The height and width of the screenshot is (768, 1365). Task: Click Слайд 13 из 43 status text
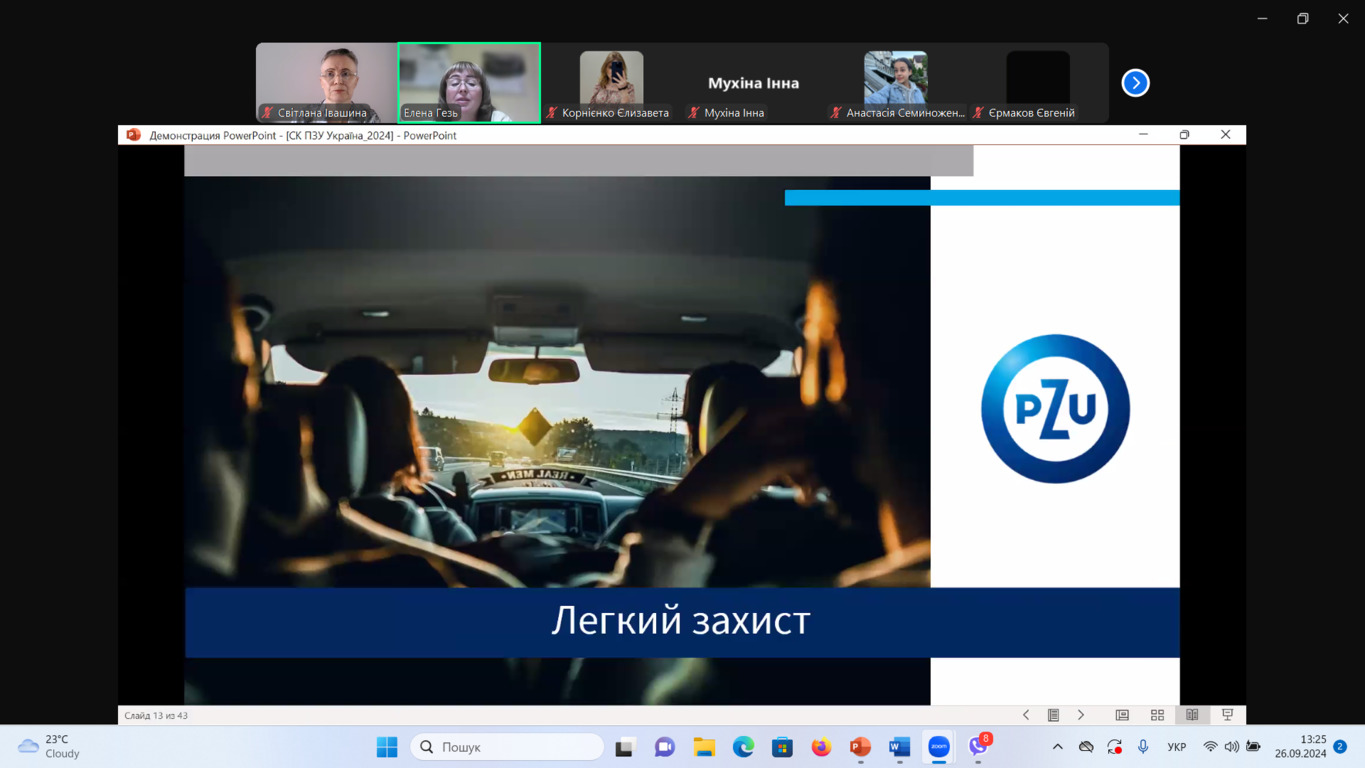click(x=156, y=716)
